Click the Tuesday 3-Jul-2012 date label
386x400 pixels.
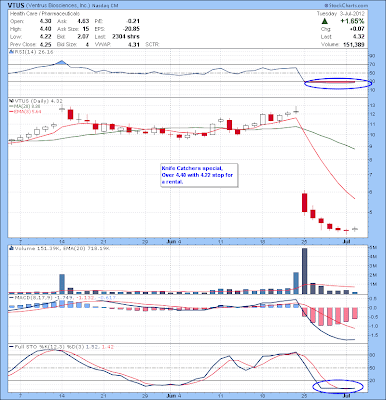(341, 14)
